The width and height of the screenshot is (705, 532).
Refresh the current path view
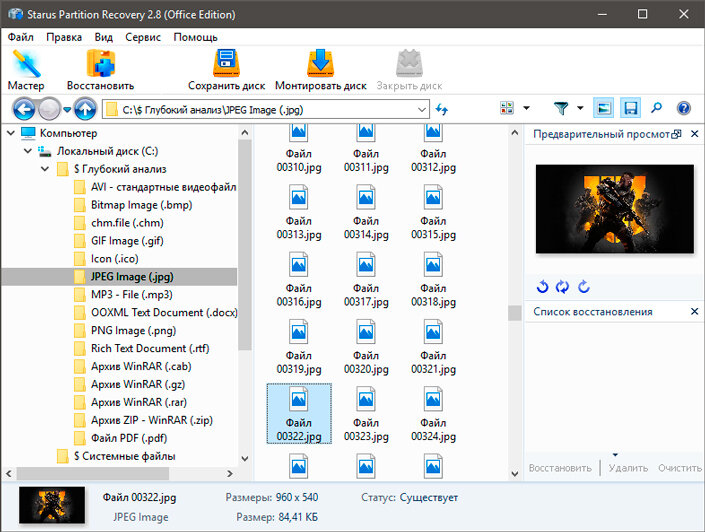(x=442, y=109)
